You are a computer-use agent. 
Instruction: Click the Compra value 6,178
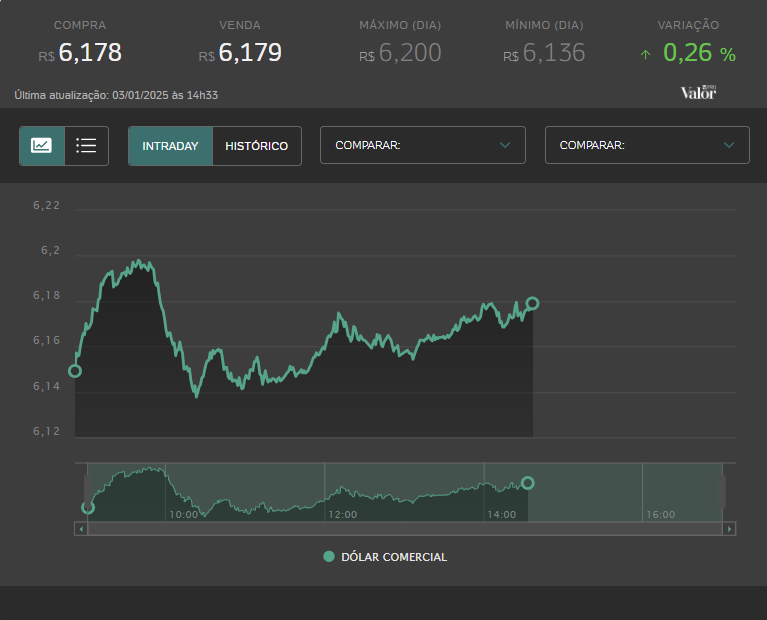[90, 53]
